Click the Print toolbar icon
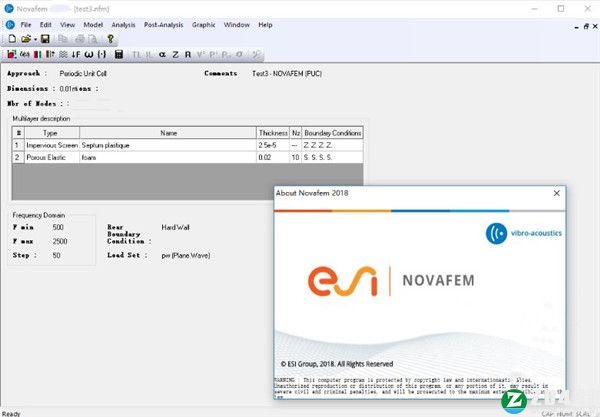Image resolution: width=600 pixels, height=417 pixels. [80, 39]
